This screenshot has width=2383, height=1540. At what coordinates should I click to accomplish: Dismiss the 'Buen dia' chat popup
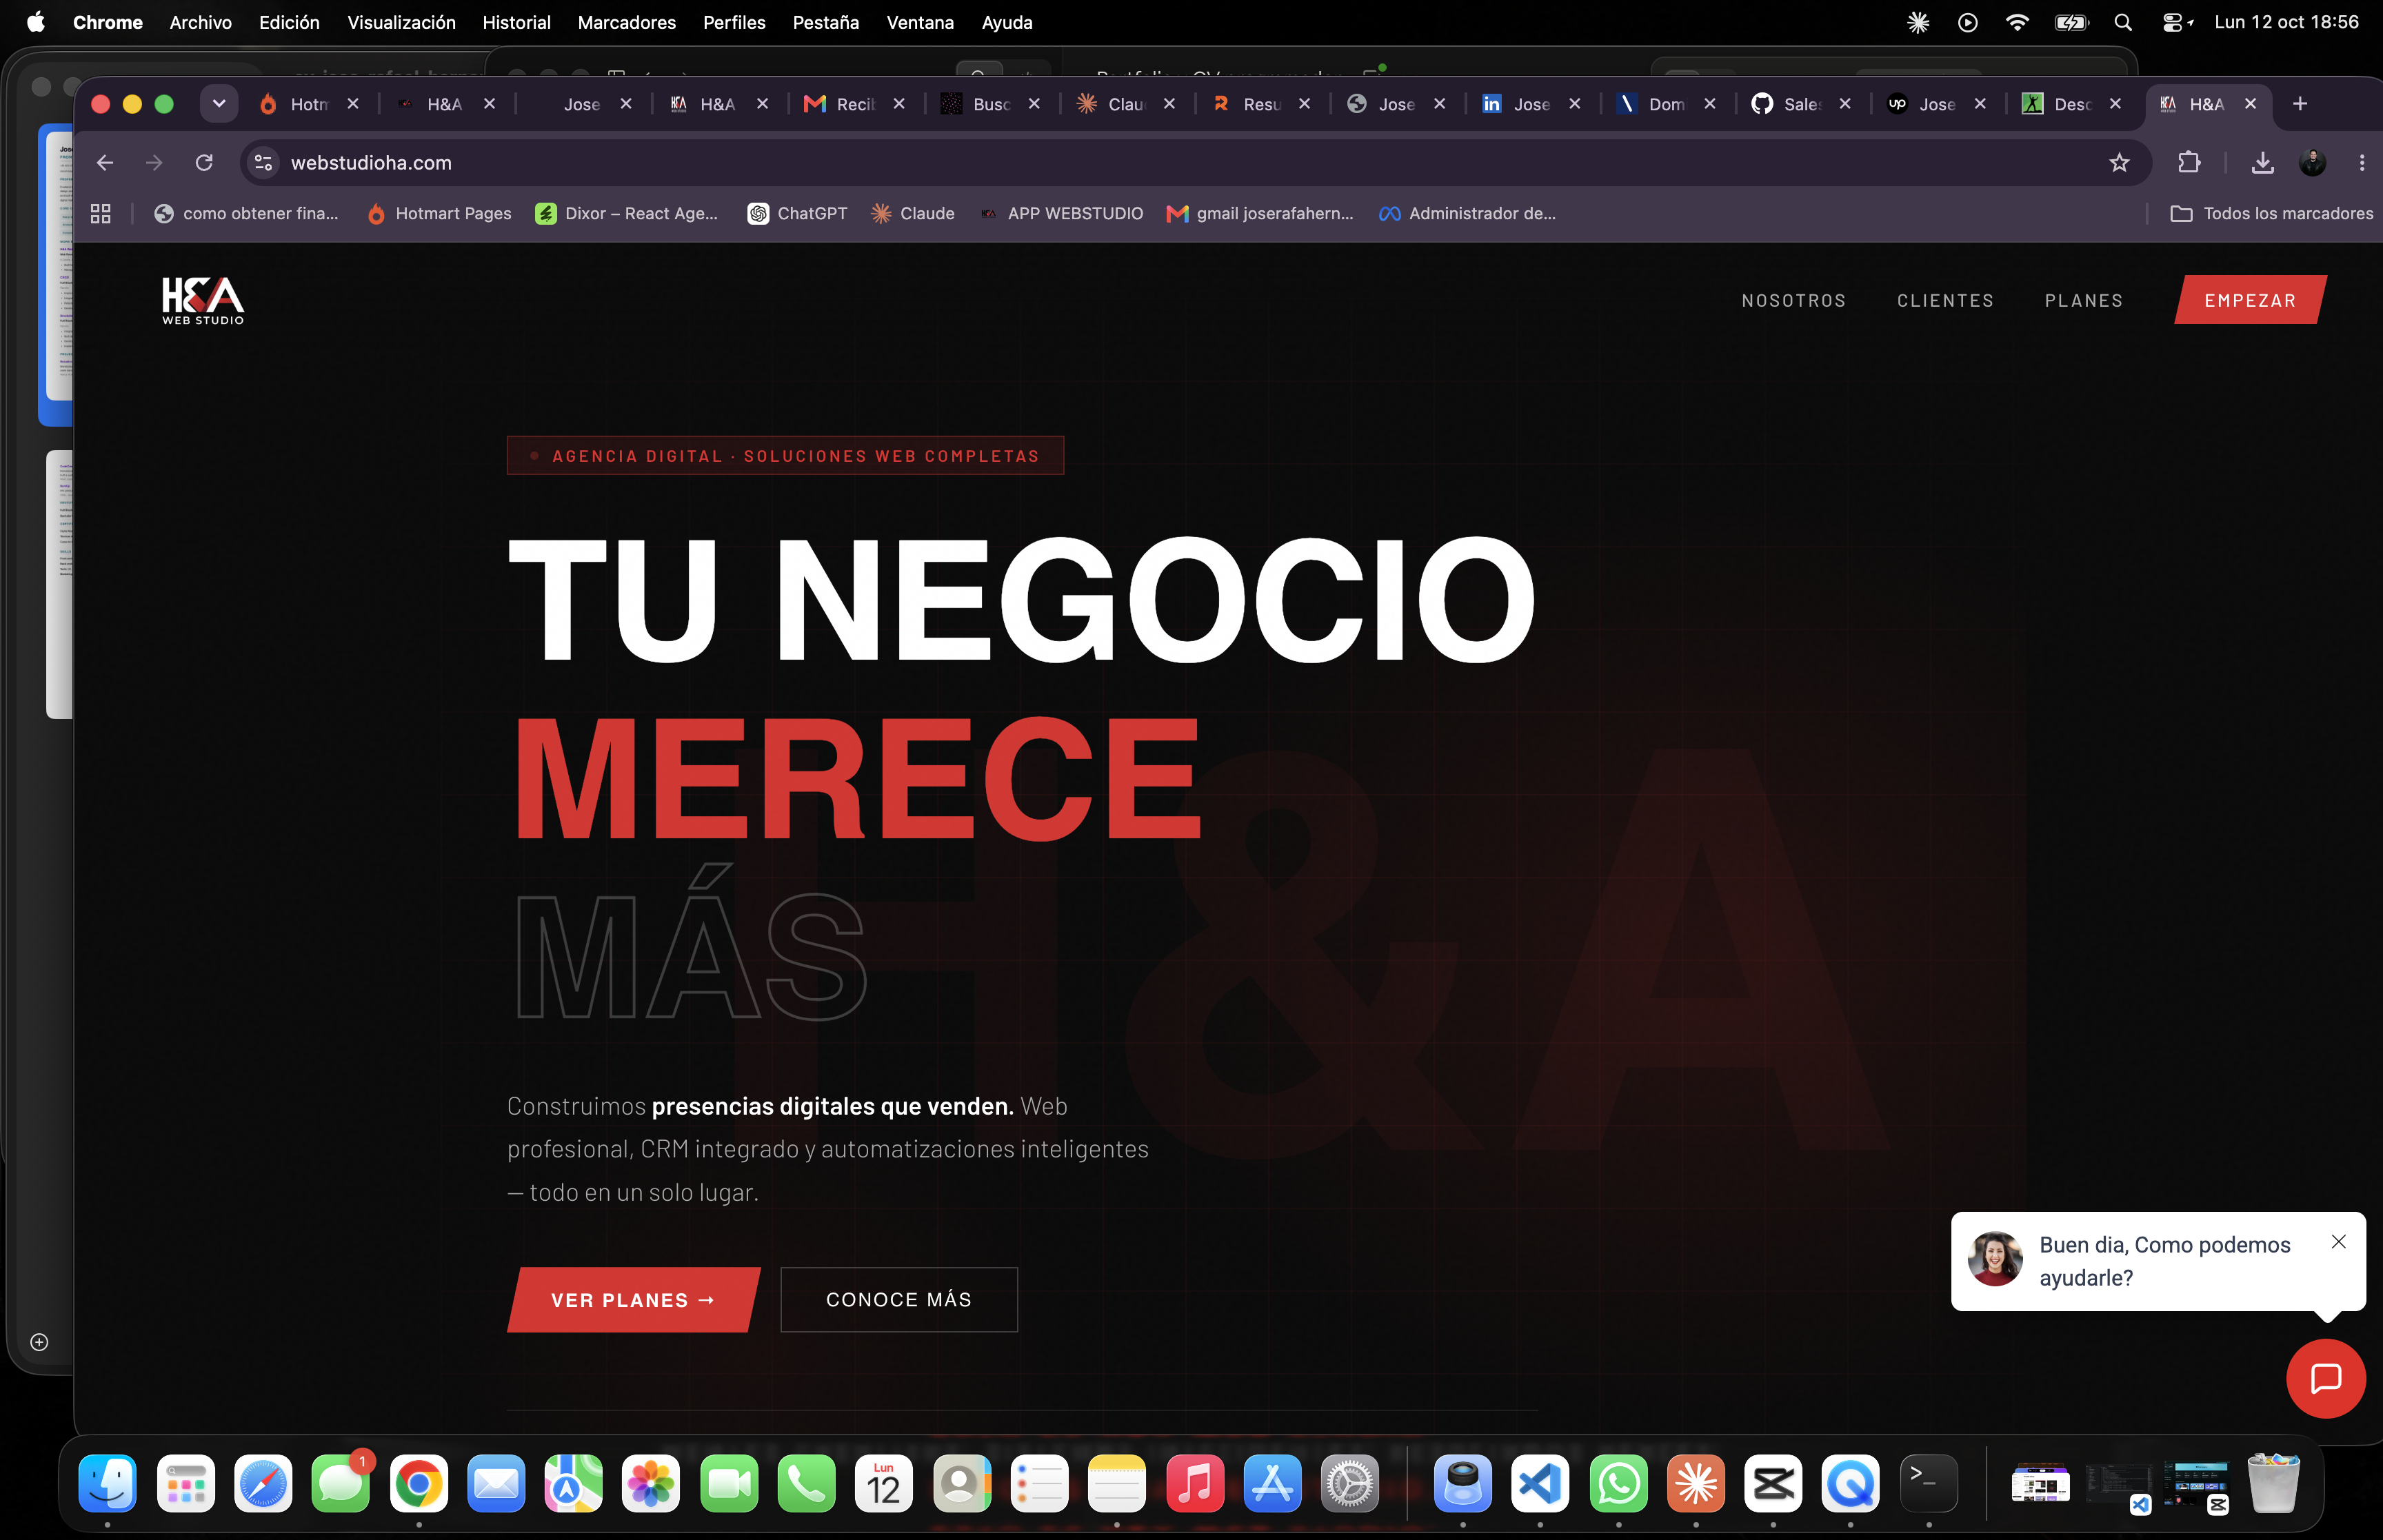(x=2338, y=1241)
